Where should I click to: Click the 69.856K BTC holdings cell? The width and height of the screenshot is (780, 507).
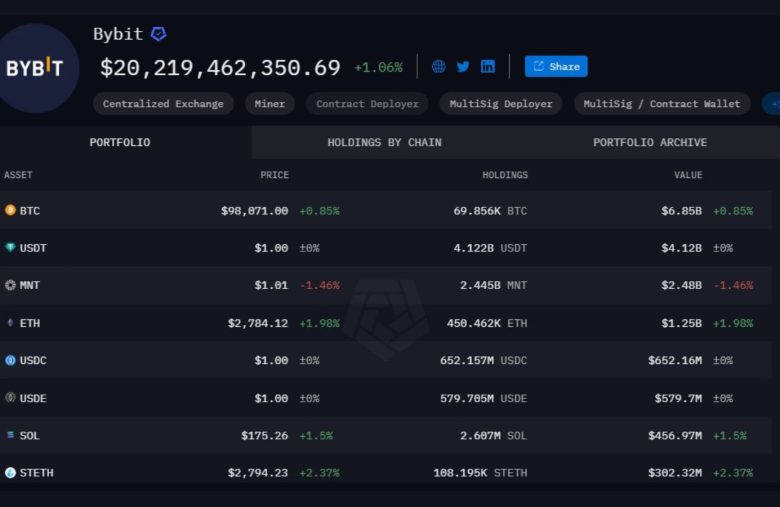click(490, 211)
